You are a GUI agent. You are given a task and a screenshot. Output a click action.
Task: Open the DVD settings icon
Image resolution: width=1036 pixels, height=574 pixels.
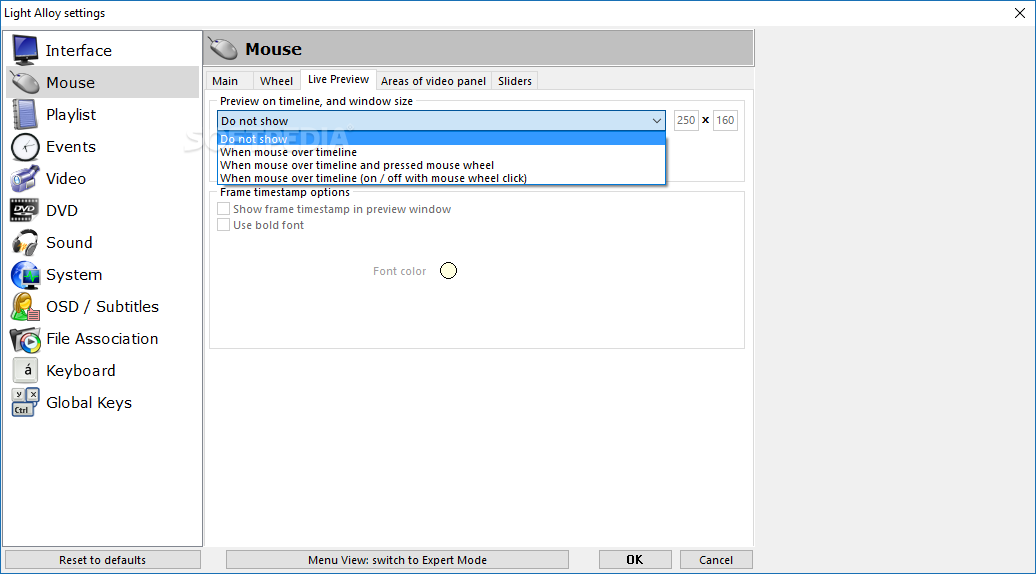(x=24, y=210)
